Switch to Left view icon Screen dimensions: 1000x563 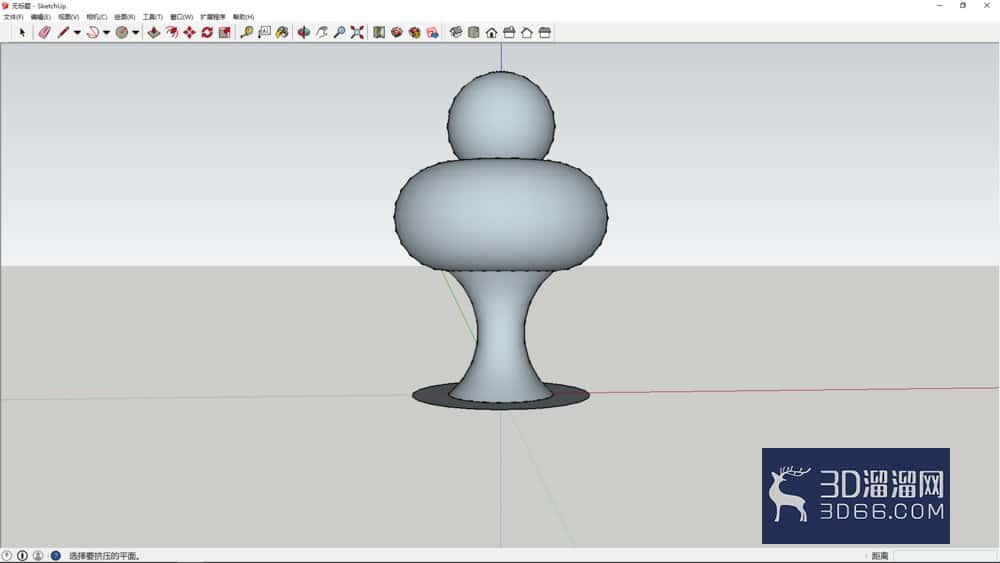tap(545, 33)
